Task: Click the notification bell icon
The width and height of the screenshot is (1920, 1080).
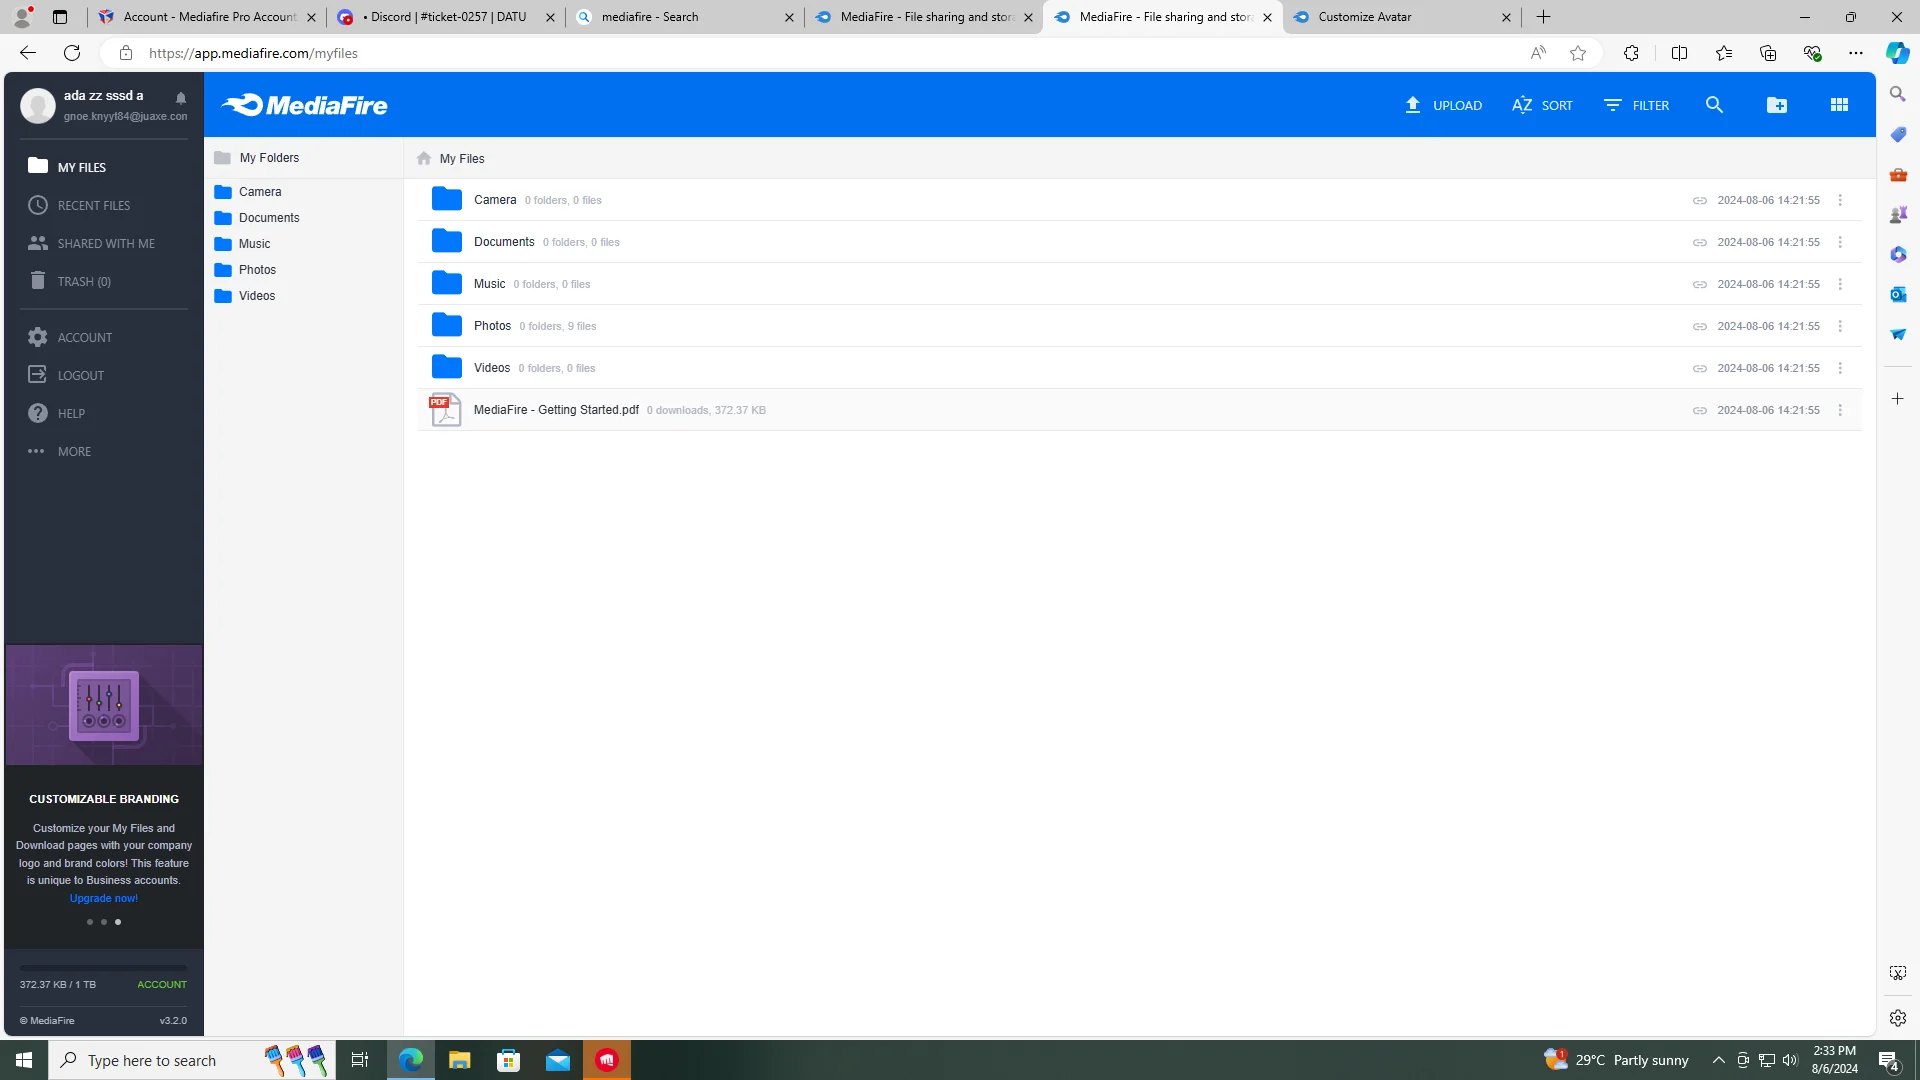Action: 181,98
